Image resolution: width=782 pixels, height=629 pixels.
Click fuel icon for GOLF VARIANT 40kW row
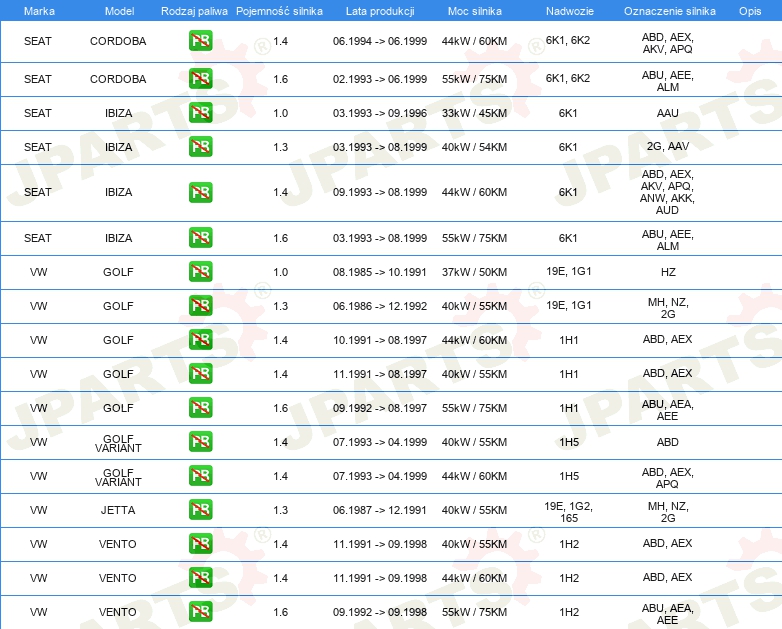(x=200, y=441)
